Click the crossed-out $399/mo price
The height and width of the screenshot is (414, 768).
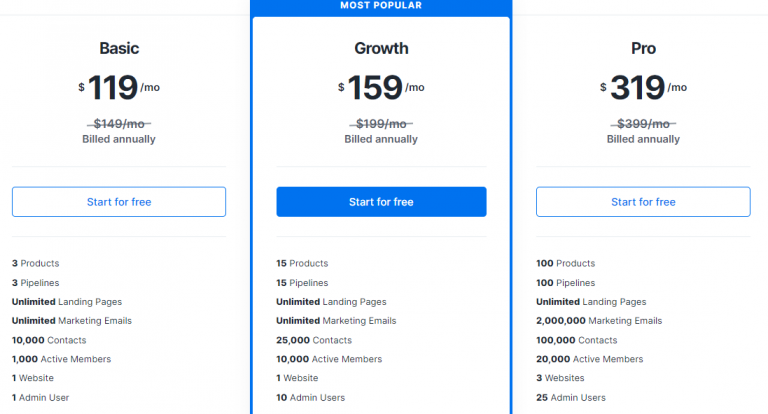(x=643, y=124)
